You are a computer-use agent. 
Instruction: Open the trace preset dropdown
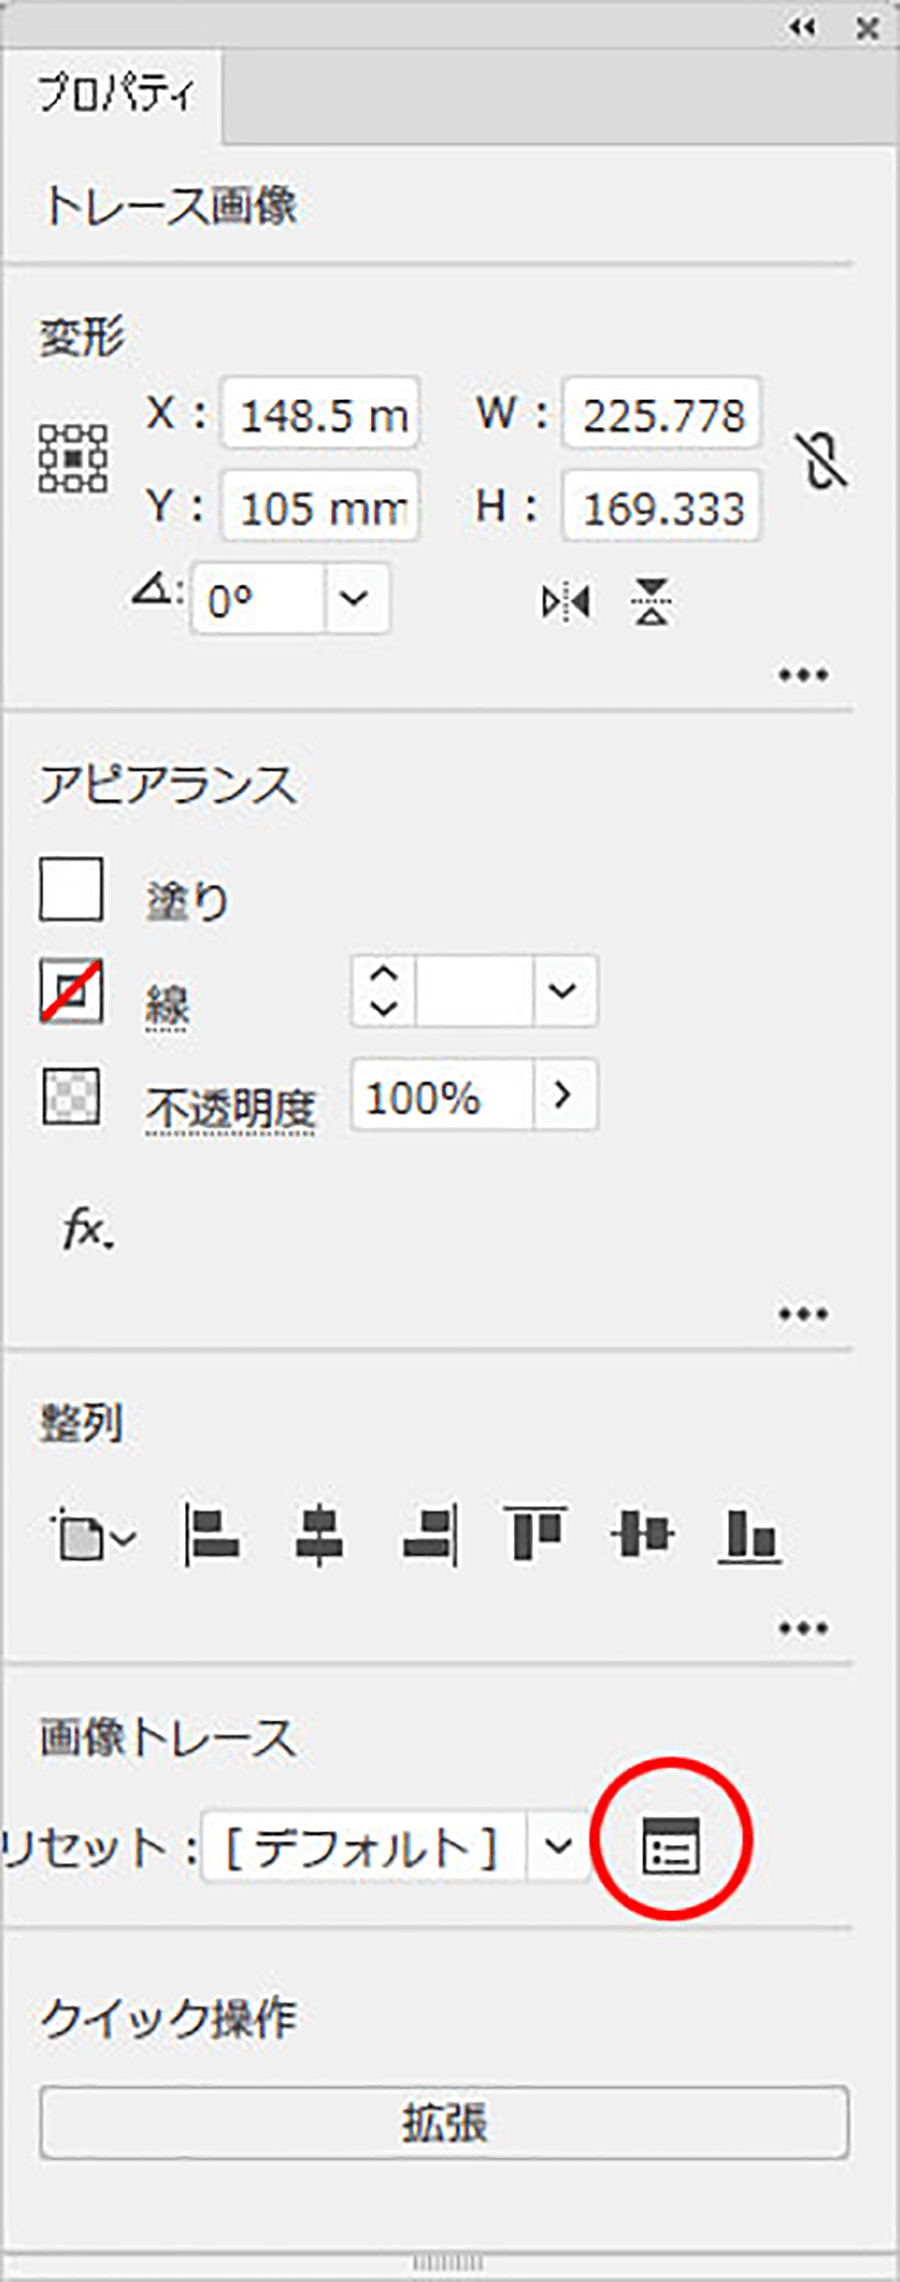[x=558, y=1845]
